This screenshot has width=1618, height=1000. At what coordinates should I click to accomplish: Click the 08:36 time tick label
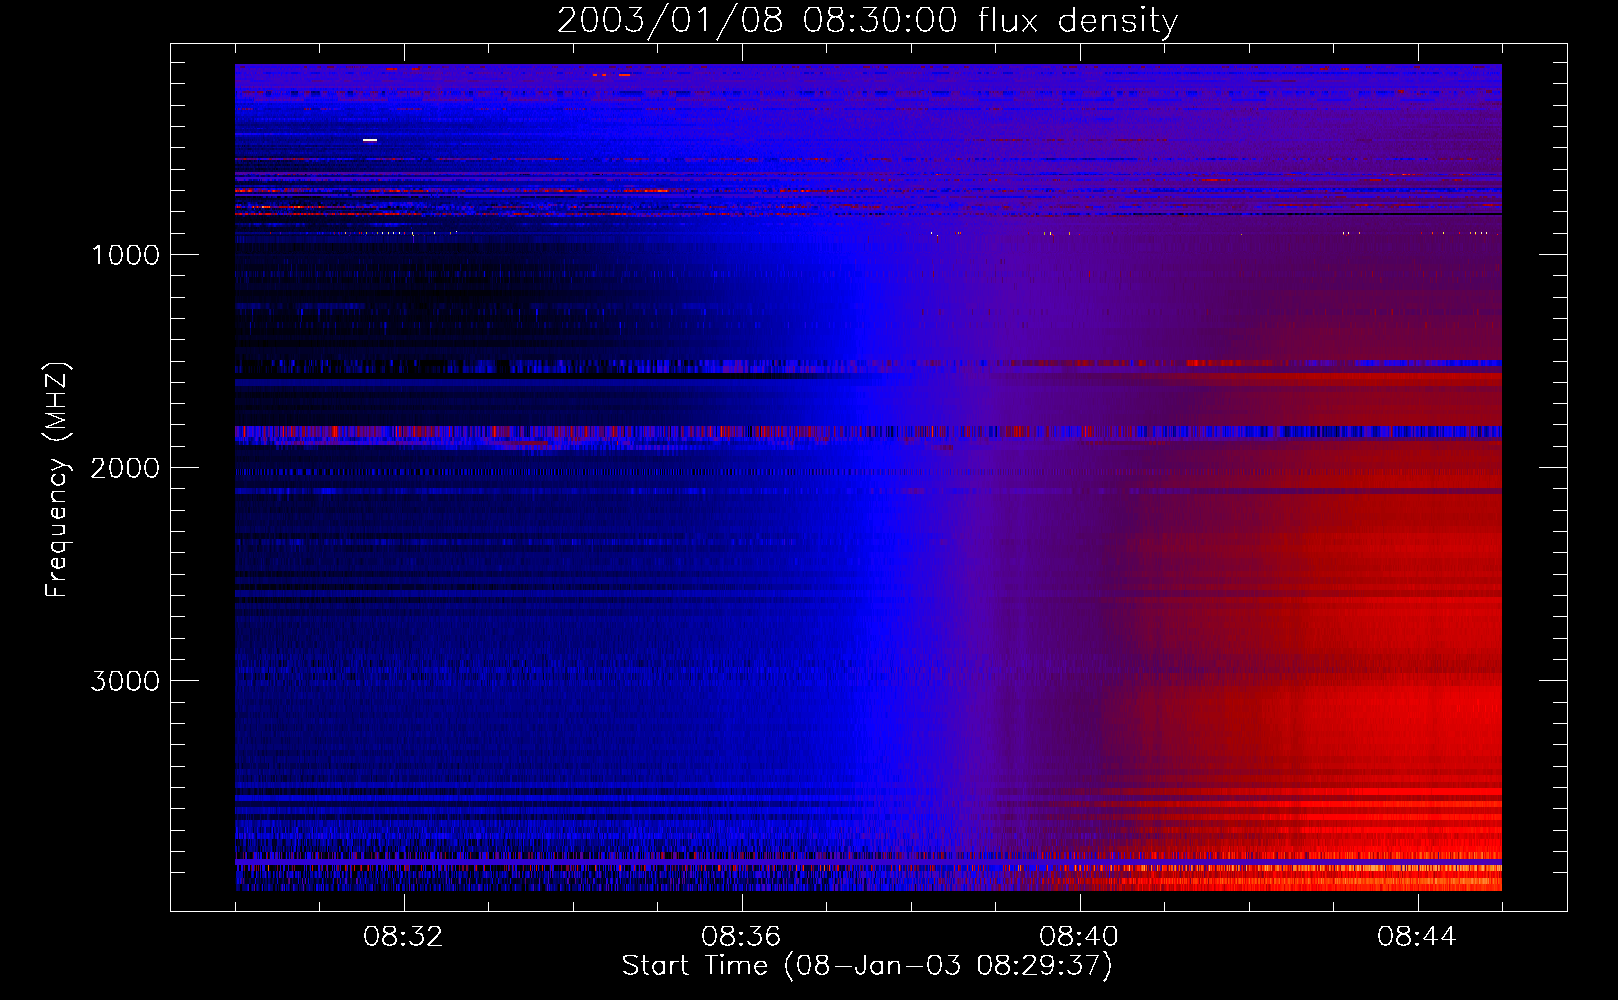[x=741, y=937]
